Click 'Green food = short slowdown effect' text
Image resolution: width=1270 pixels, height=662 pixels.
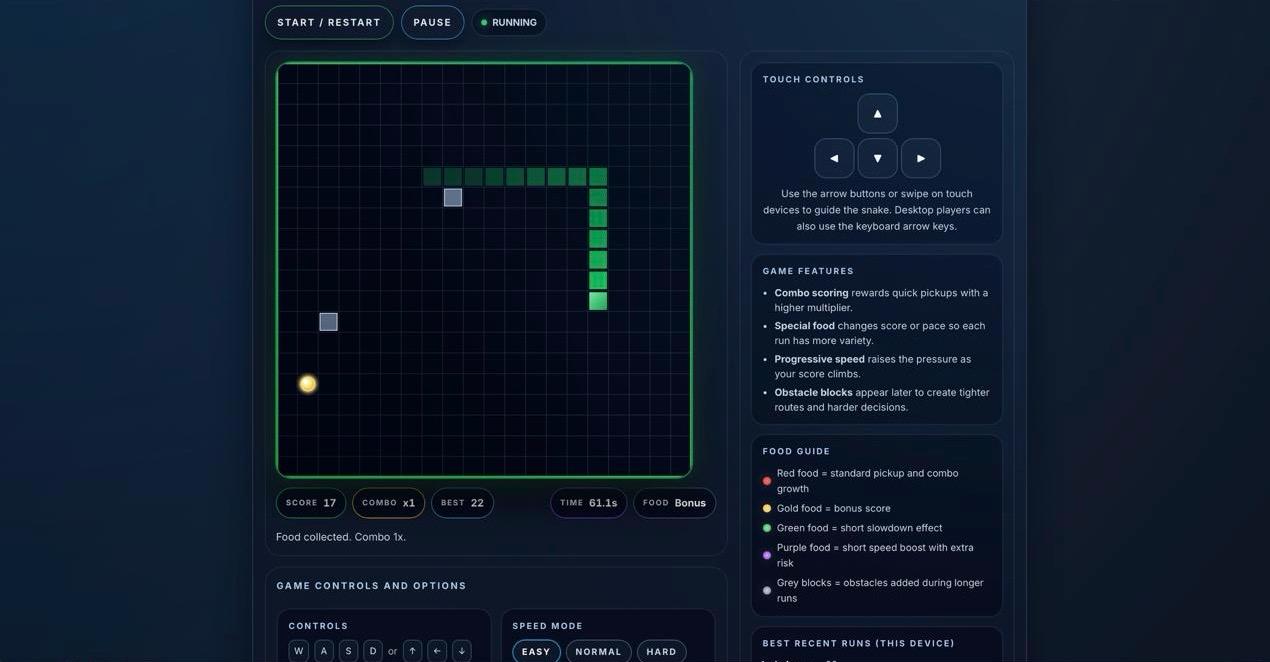click(x=859, y=528)
